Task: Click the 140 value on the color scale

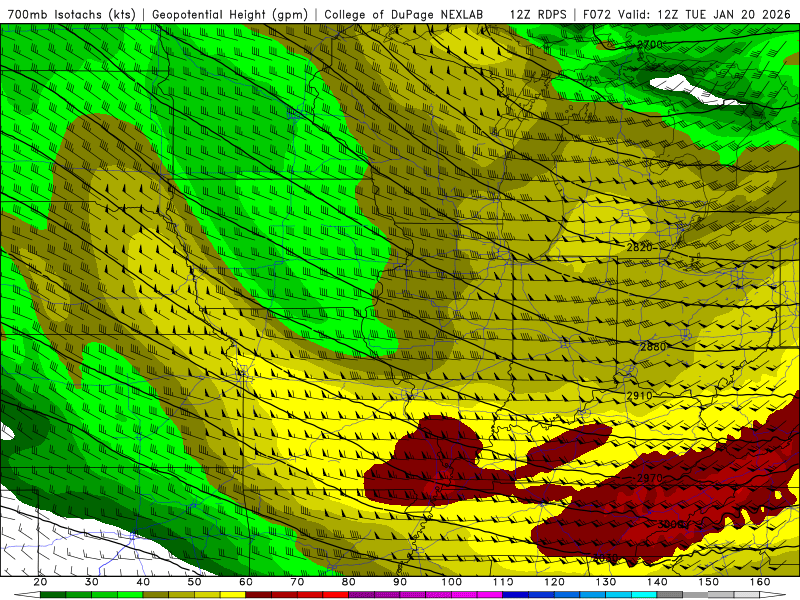Action: tap(657, 582)
